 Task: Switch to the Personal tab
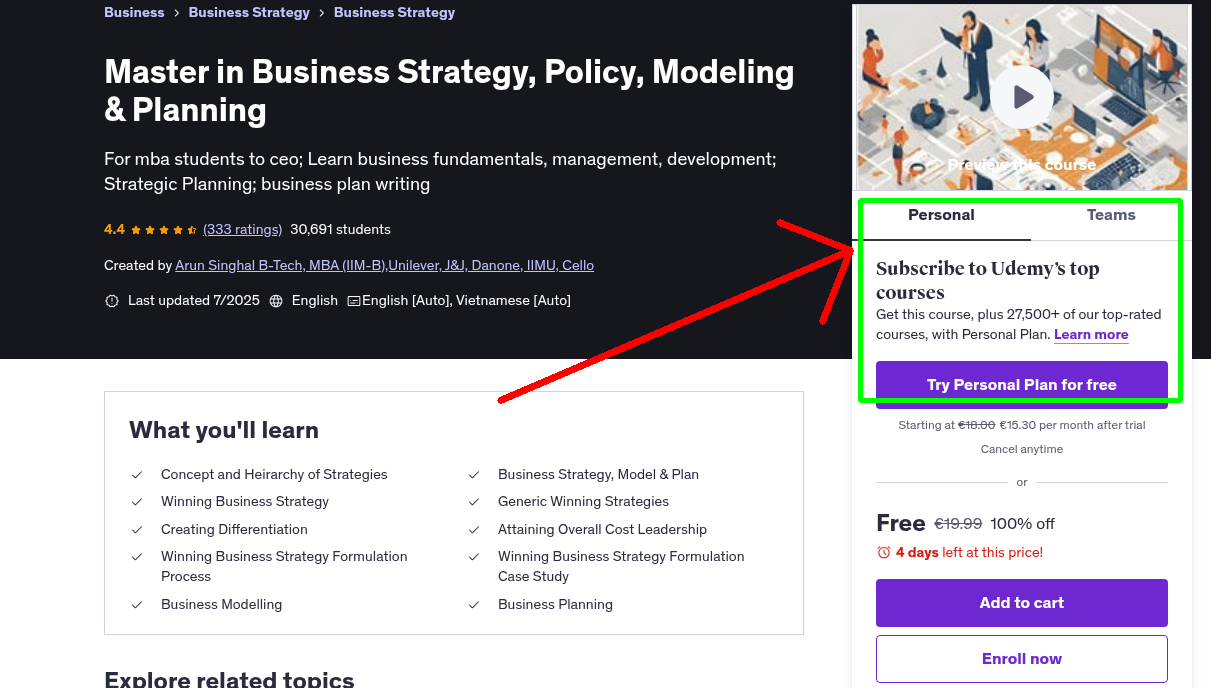coord(941,215)
